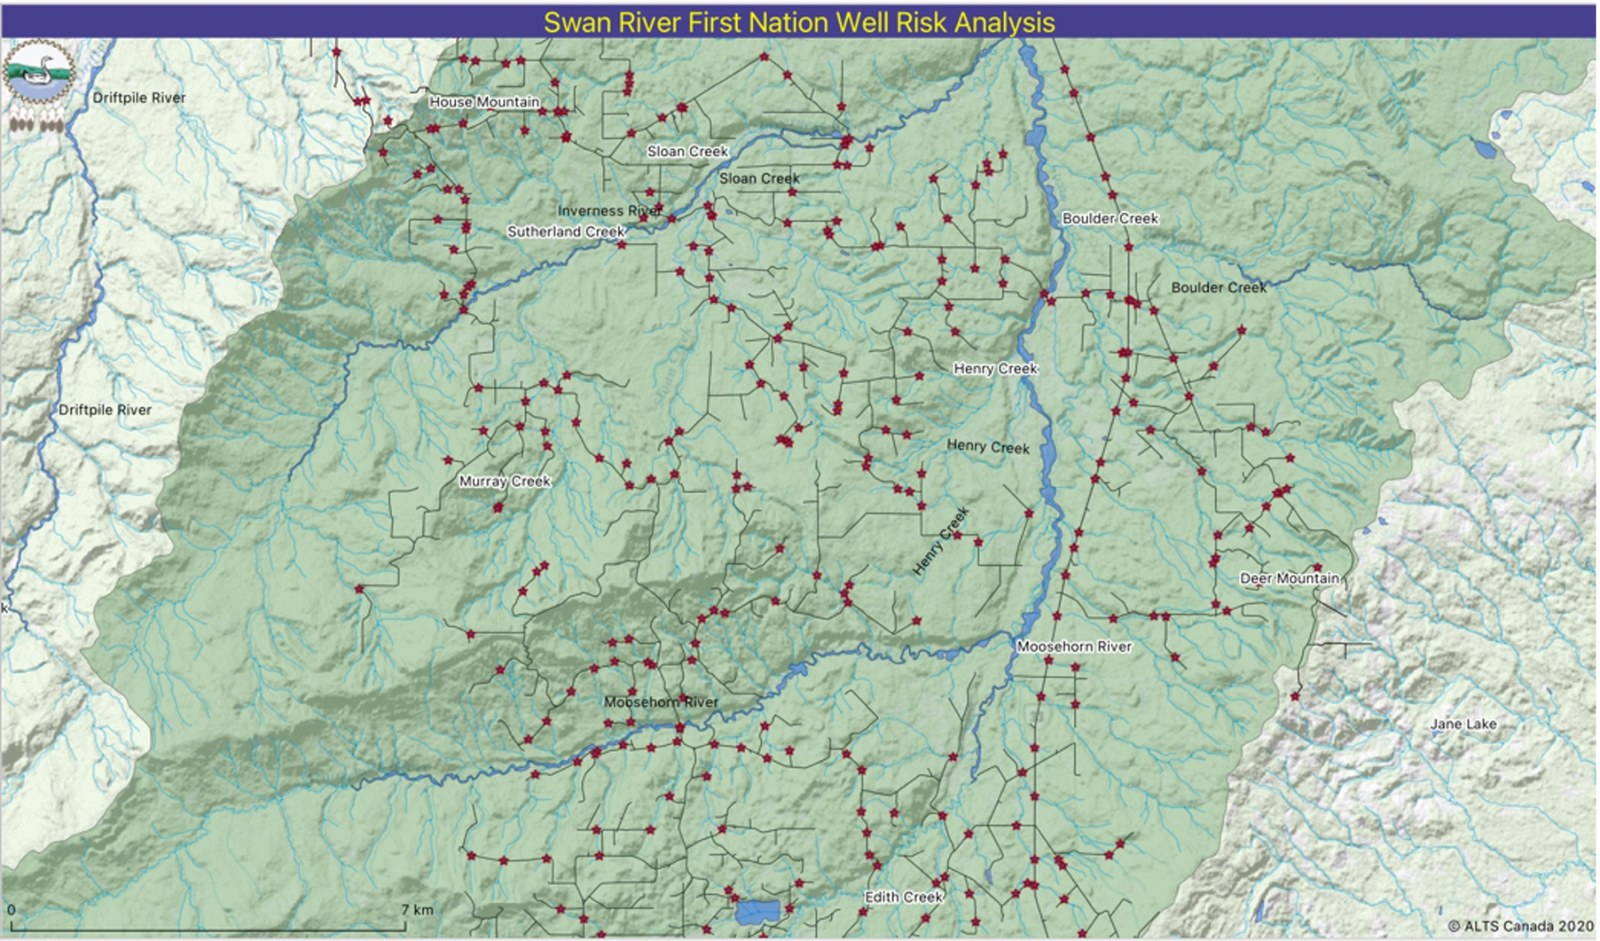Click the map title 'Swan River First Nation Well Risk Analysis'
The width and height of the screenshot is (1600, 941).
pos(799,22)
